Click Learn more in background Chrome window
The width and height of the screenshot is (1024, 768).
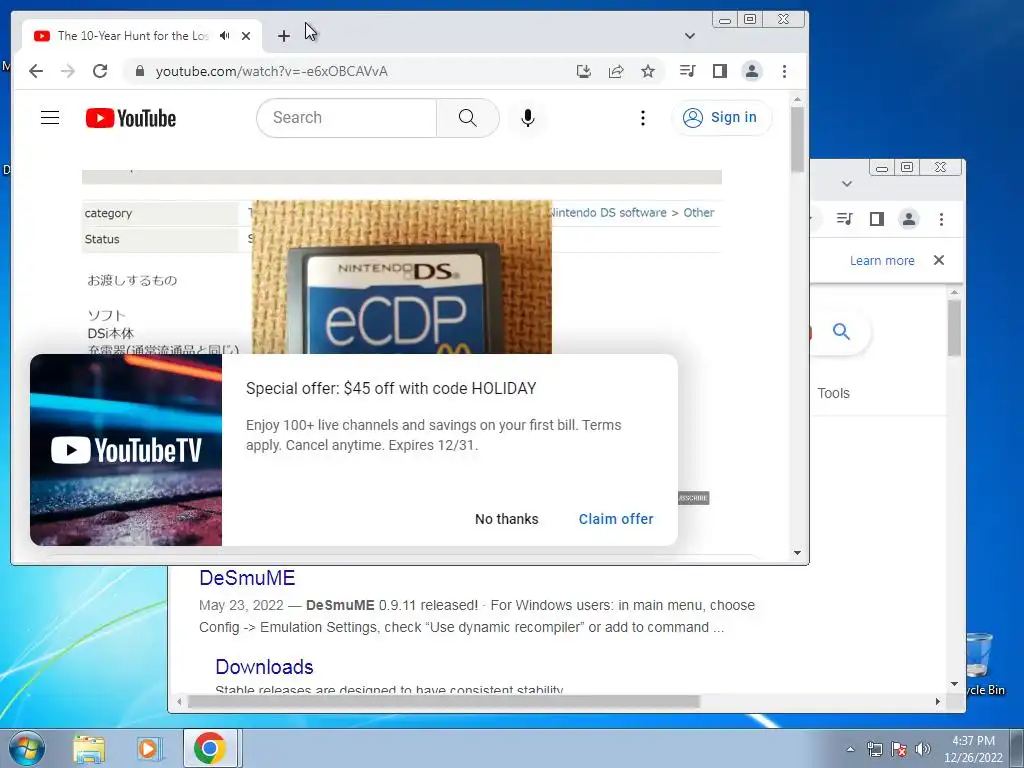click(882, 261)
